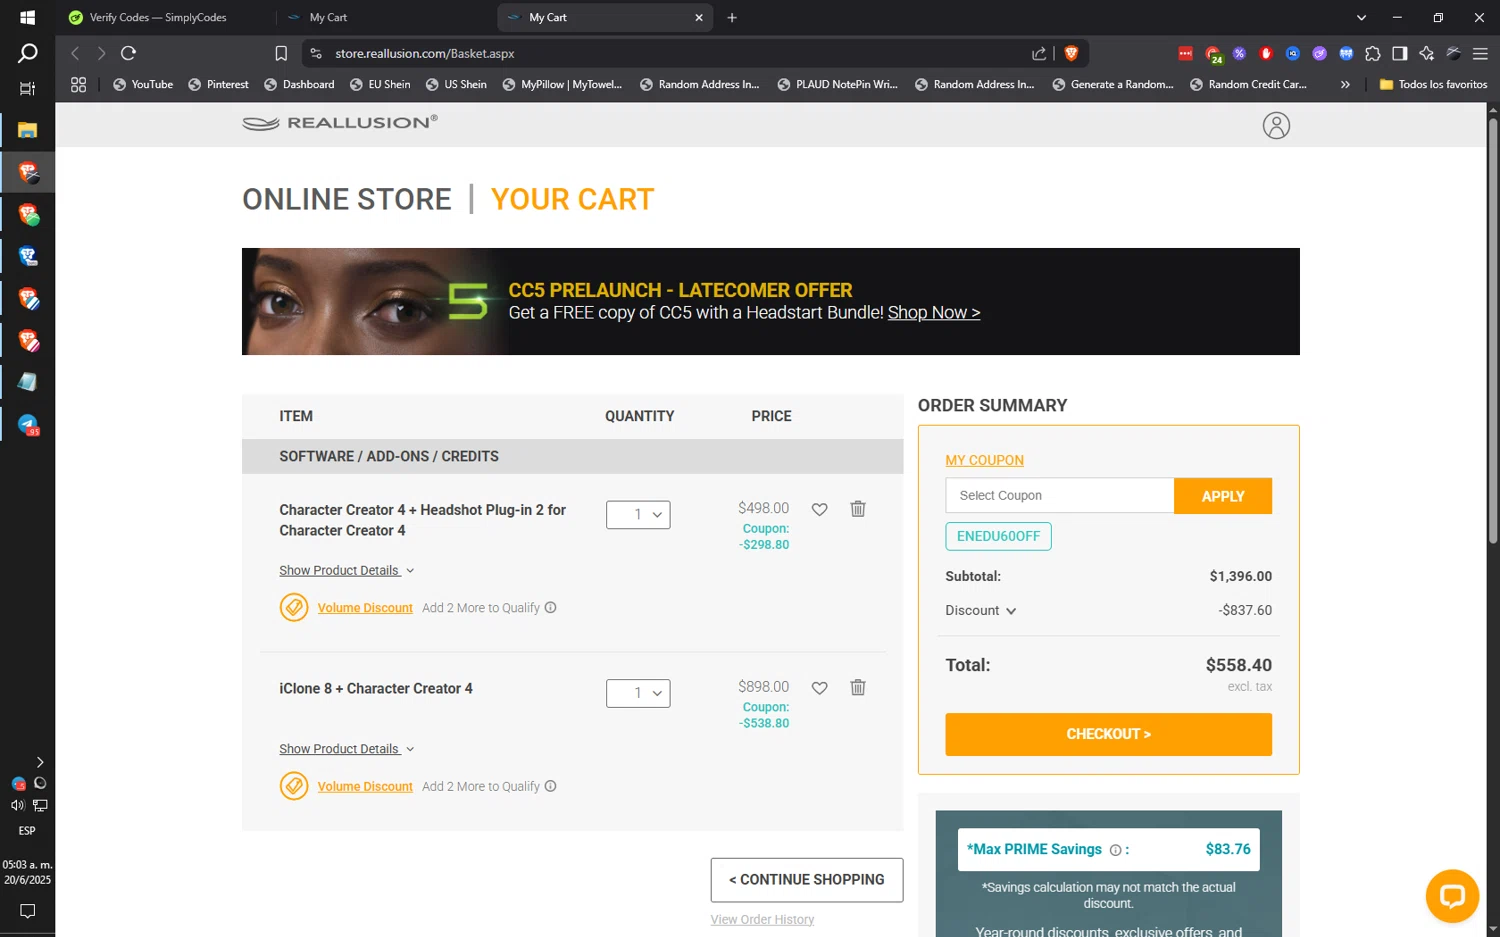Expand the Discount breakdown in order summary
Screen dimensions: 1500x937
tap(981, 610)
